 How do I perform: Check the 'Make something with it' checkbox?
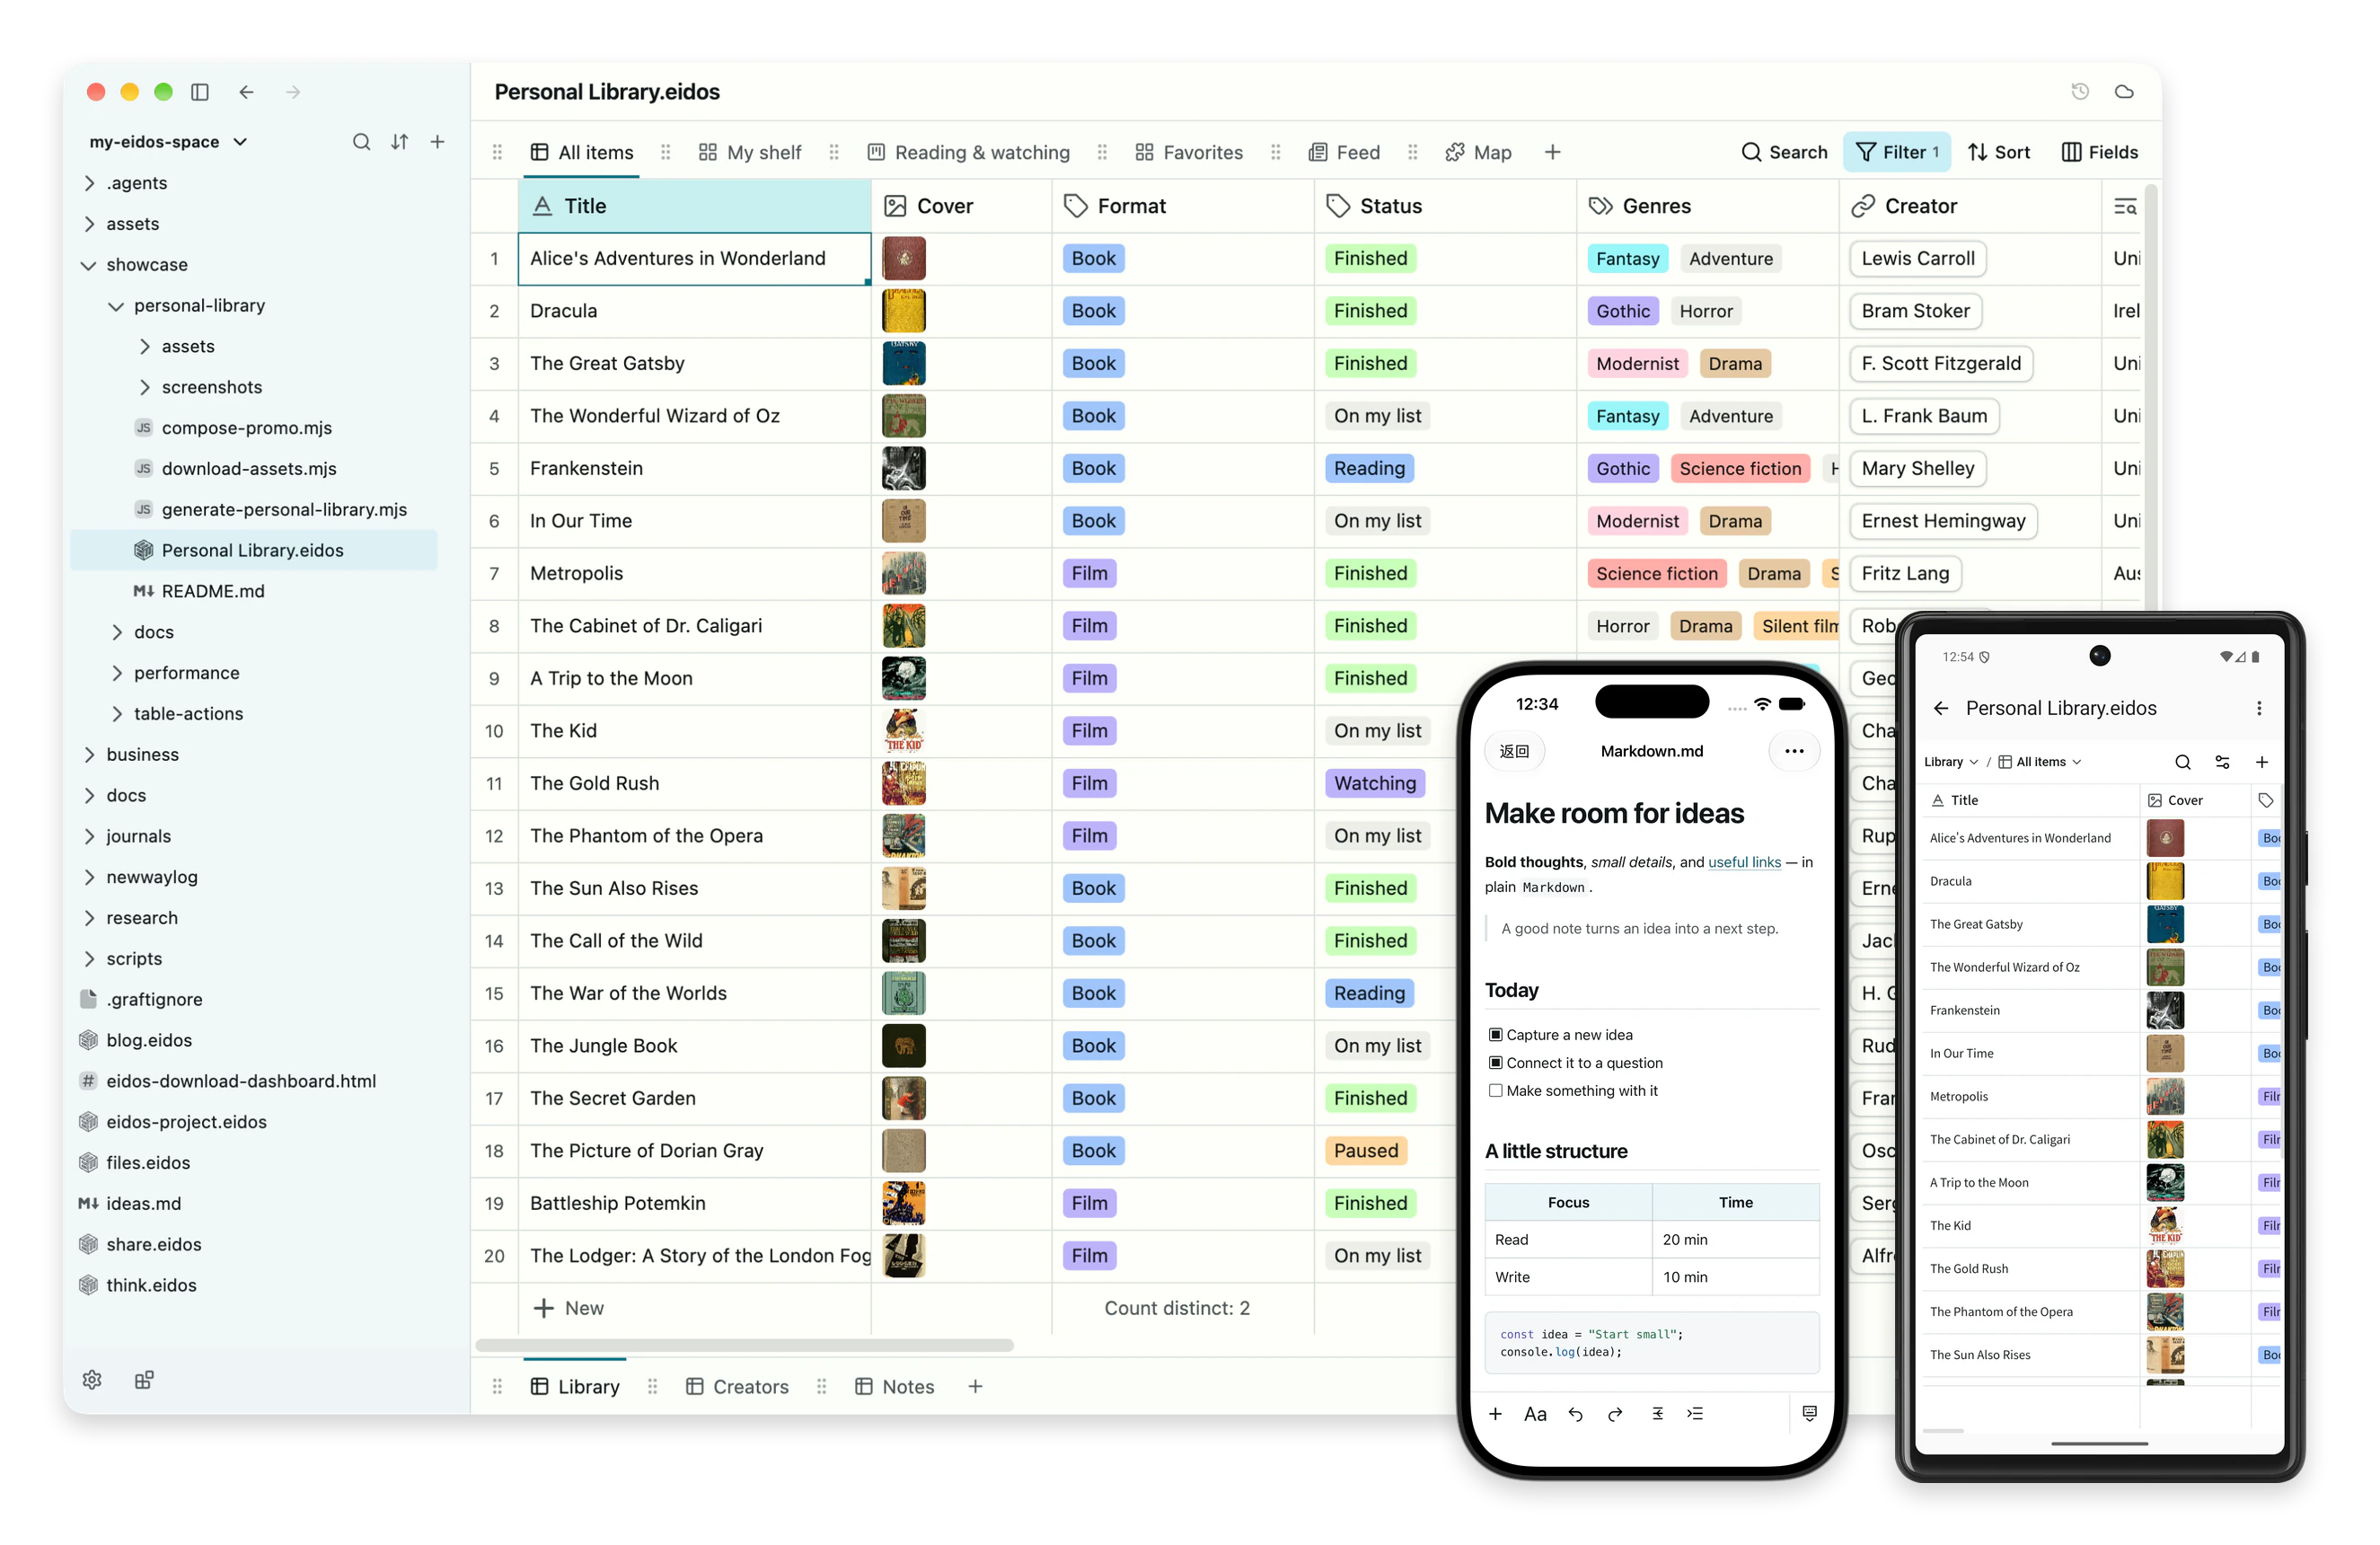coord(1495,1090)
